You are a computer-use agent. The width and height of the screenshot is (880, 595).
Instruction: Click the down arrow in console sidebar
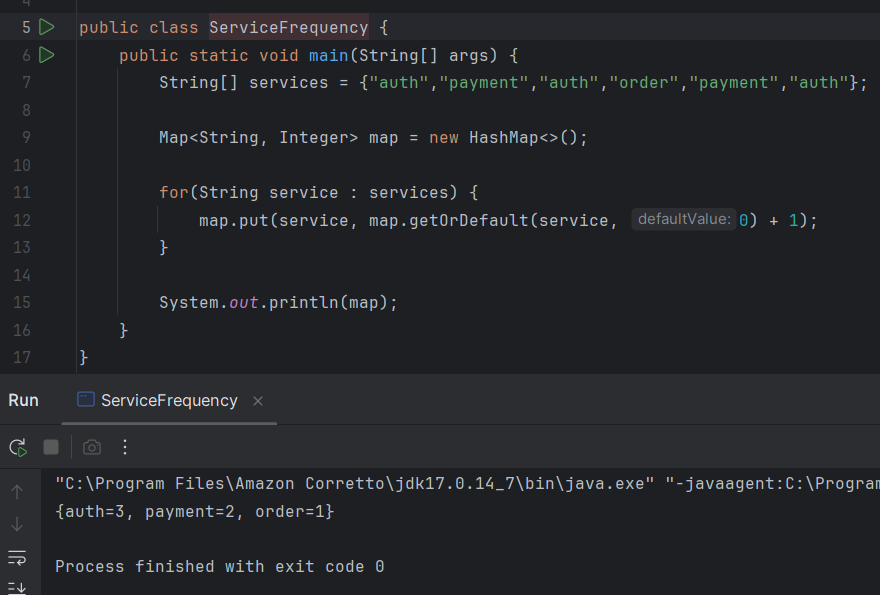pos(17,524)
